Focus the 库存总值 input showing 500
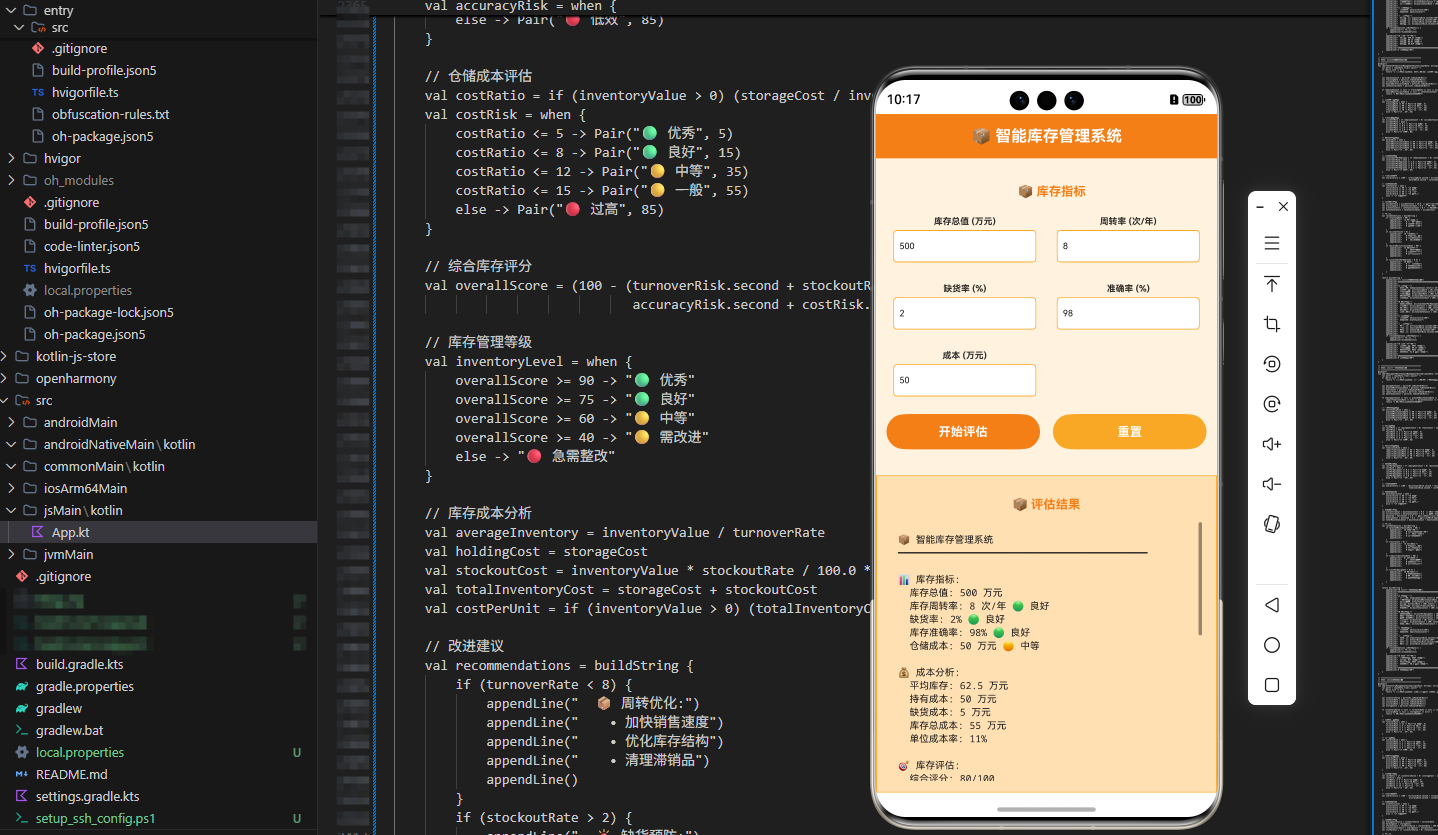Viewport: 1438px width, 835px height. 964,246
